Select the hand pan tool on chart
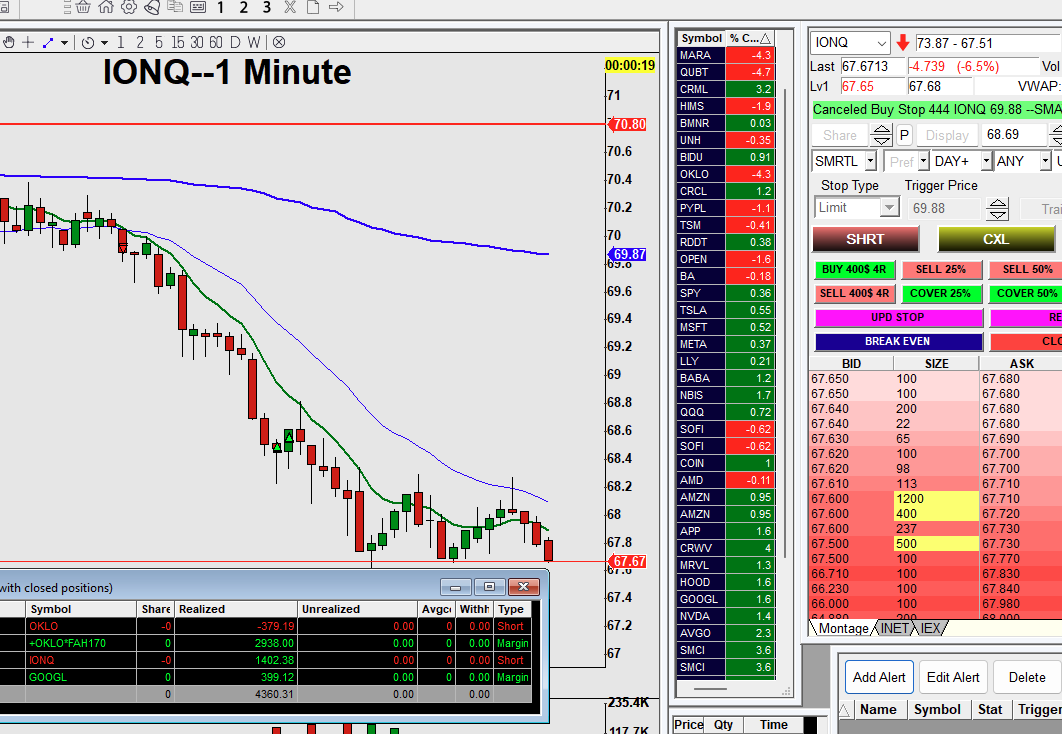The height and width of the screenshot is (734, 1062). click(9, 42)
